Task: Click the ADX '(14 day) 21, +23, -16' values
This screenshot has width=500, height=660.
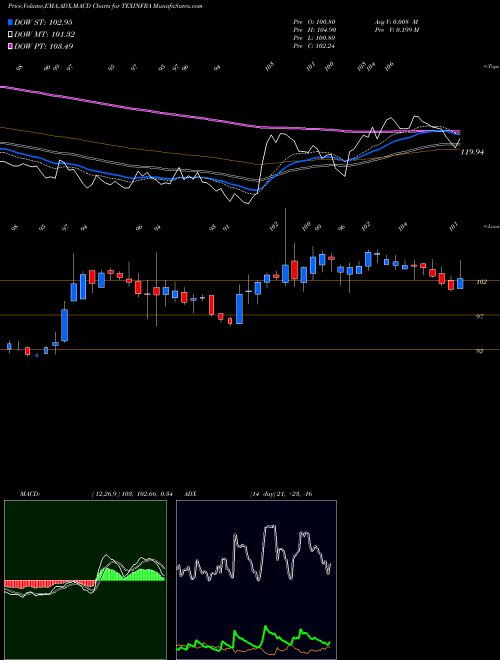Action: pyautogui.click(x=280, y=494)
